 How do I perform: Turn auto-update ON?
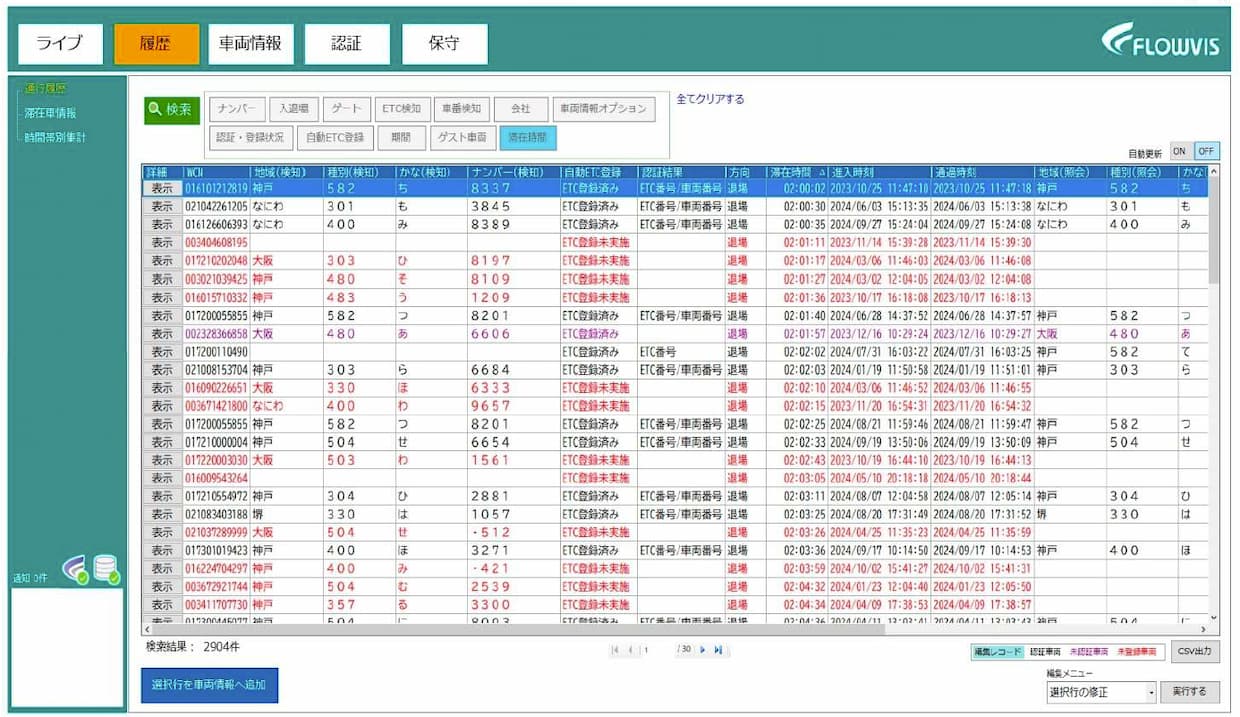[1179, 151]
